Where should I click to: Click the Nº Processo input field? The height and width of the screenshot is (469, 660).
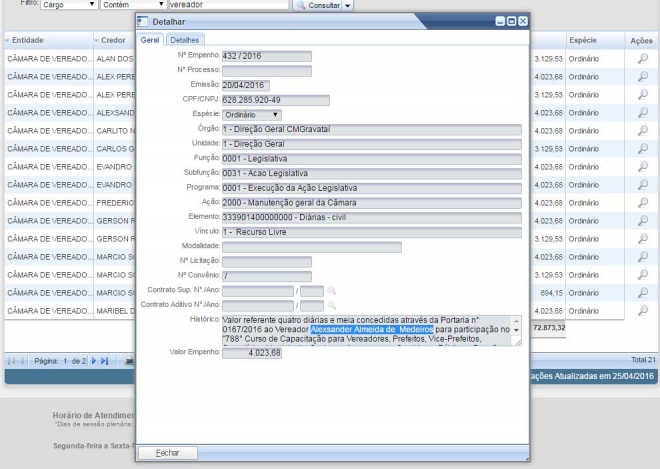(266, 71)
